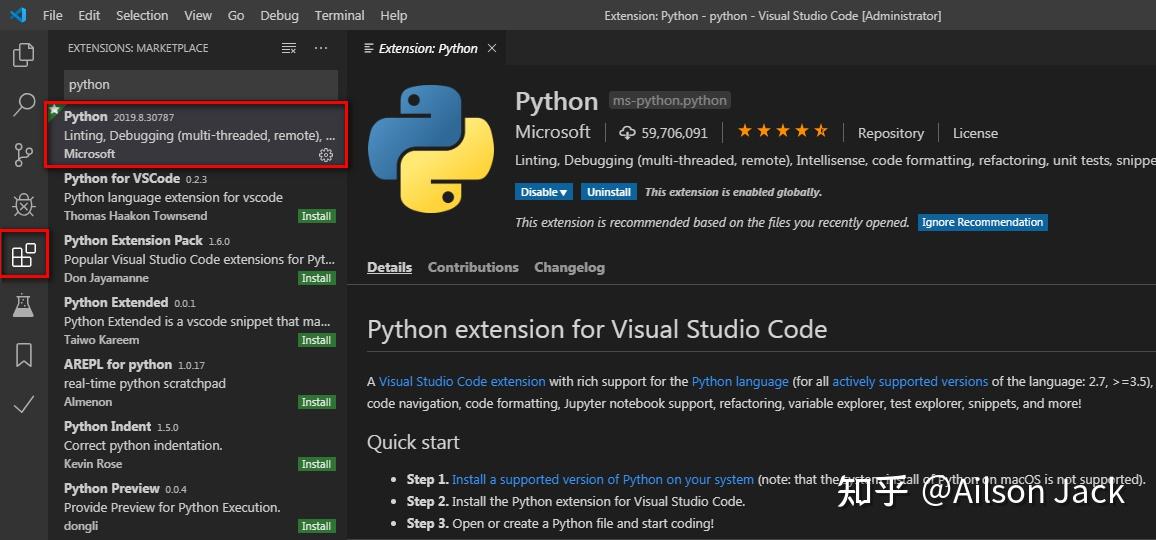Open the Extensions more actions ellipsis
Screen dimensions: 1156x540
click(x=321, y=48)
